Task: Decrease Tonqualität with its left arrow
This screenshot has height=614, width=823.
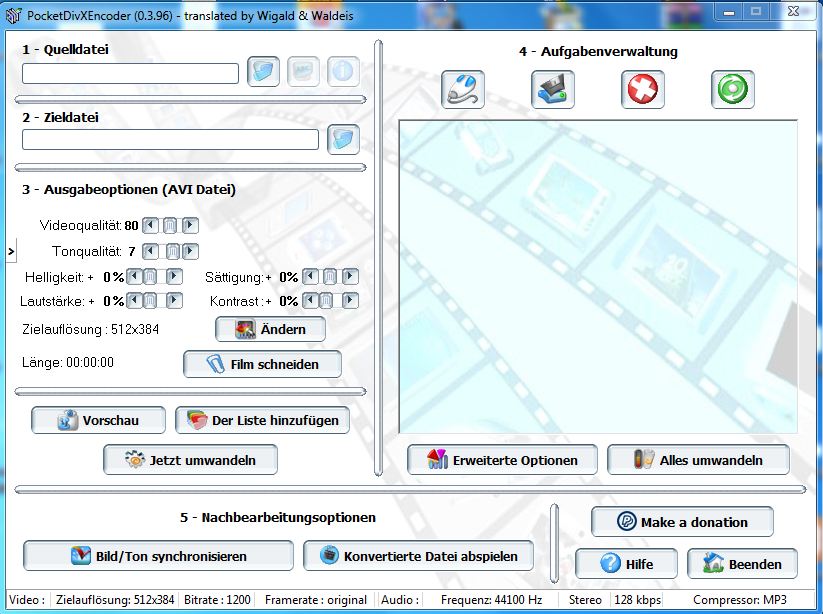Action: (x=151, y=251)
